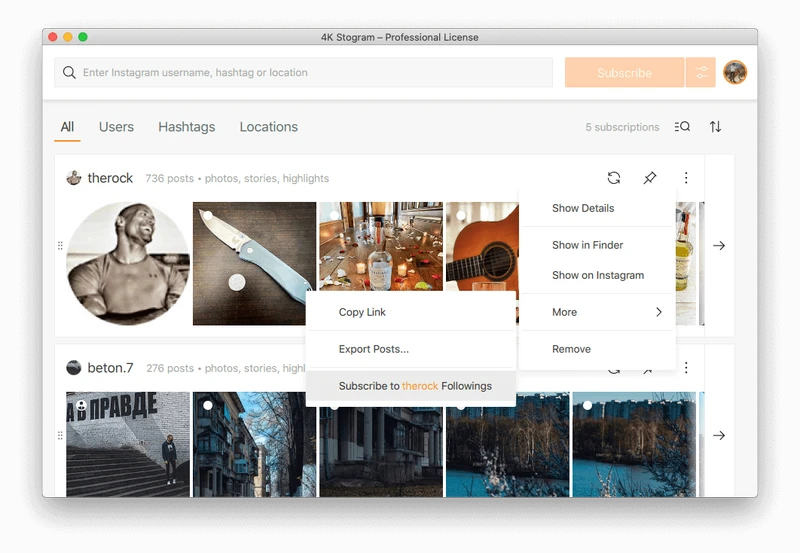Screen dimensions: 800x553
Task: Tick selection circle on graffiti stairs photo
Action: tap(81, 405)
